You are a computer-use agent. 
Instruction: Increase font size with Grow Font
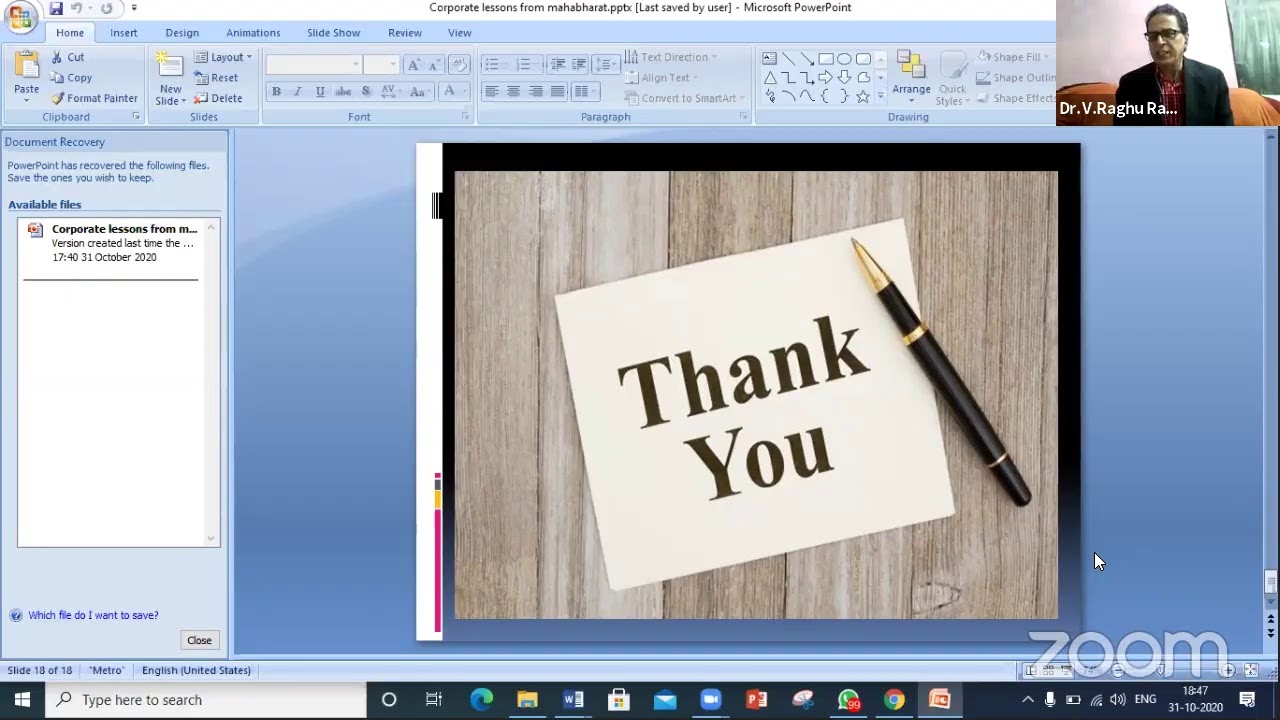(415, 65)
